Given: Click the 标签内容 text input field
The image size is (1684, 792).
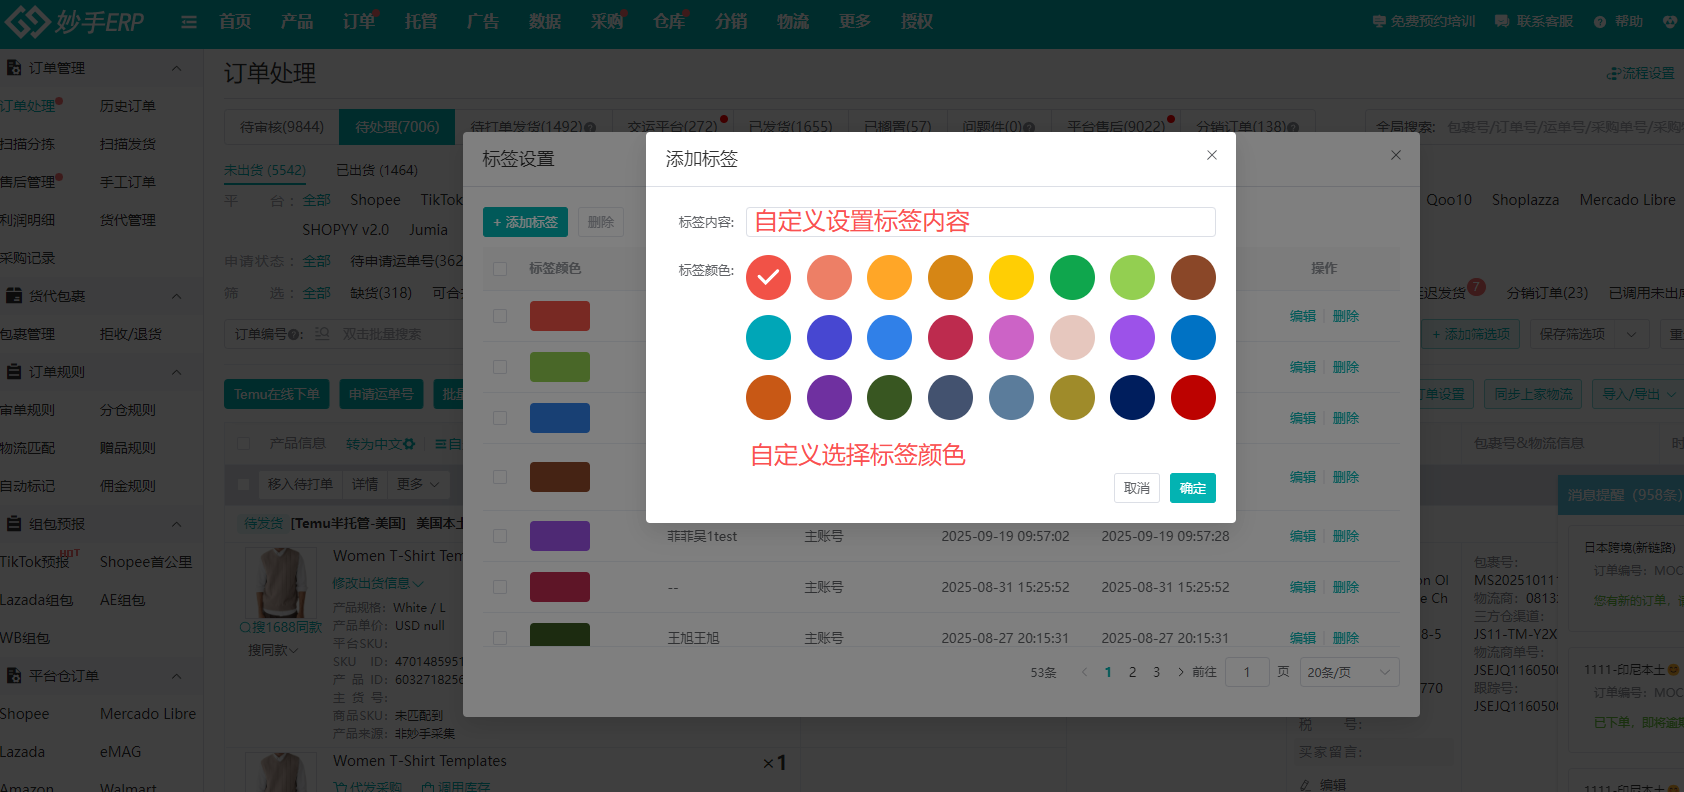Looking at the screenshot, I should (980, 222).
